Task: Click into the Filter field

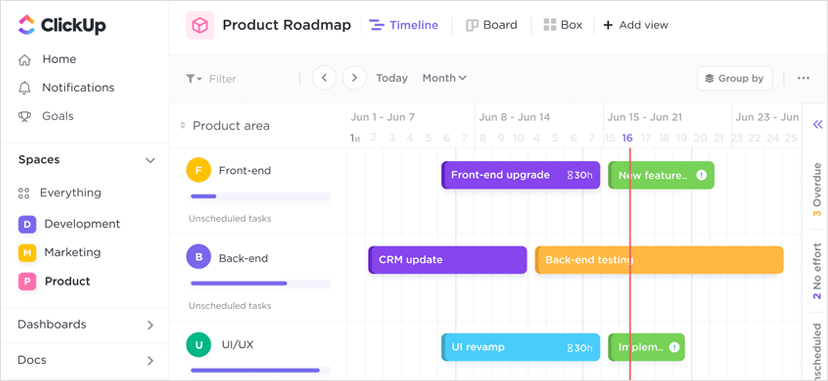Action: pyautogui.click(x=223, y=79)
